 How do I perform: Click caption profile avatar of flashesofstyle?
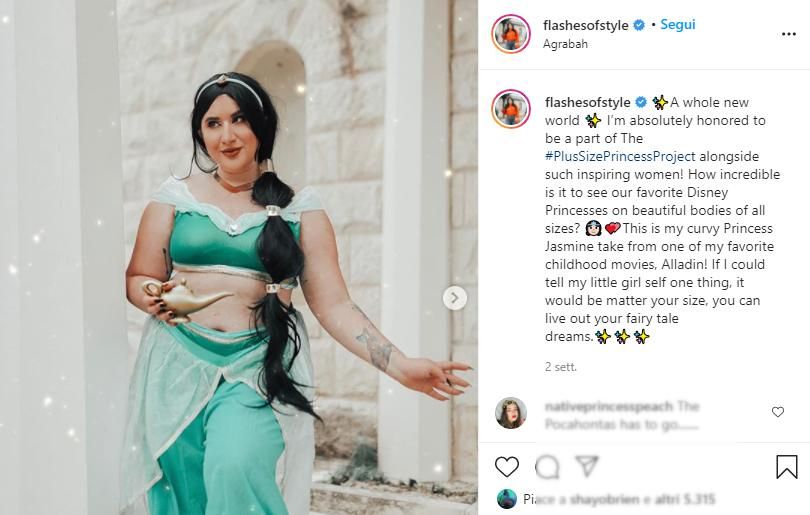tap(511, 108)
